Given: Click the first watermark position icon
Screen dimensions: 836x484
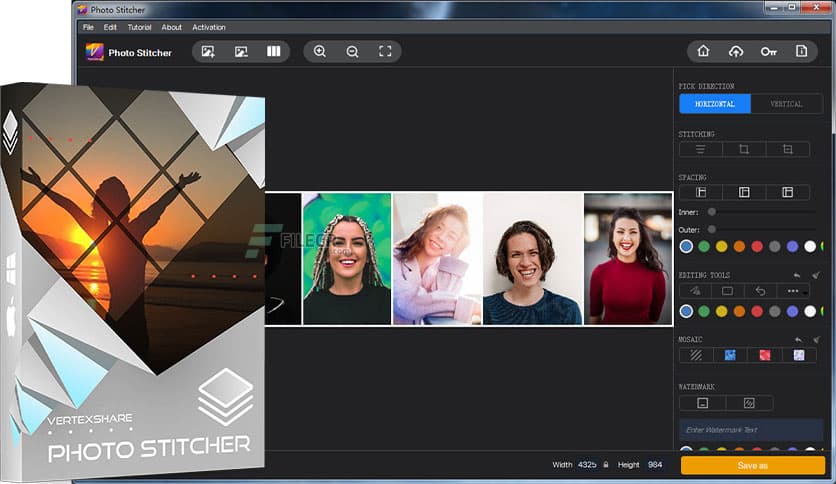Looking at the screenshot, I should [703, 403].
